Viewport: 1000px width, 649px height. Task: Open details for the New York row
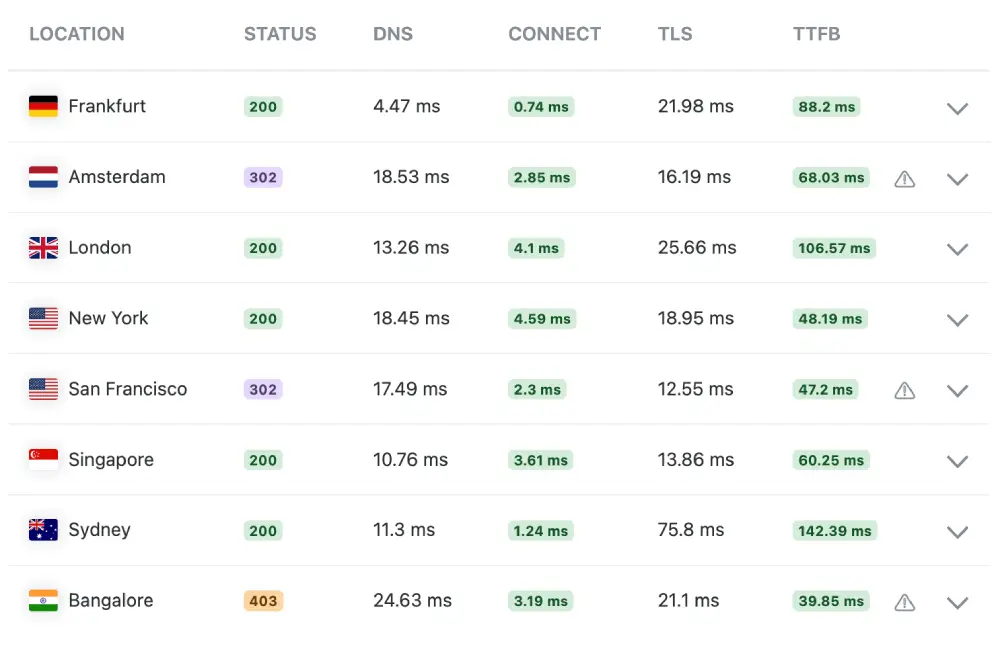point(957,320)
